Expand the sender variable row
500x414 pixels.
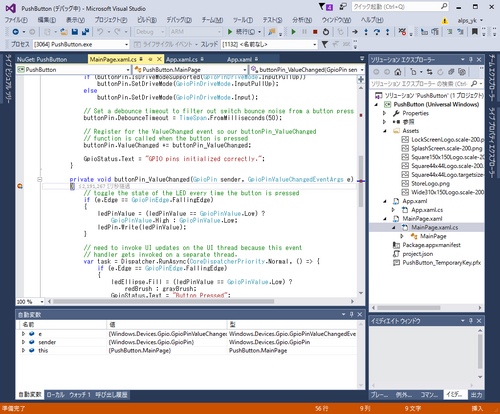(23, 342)
